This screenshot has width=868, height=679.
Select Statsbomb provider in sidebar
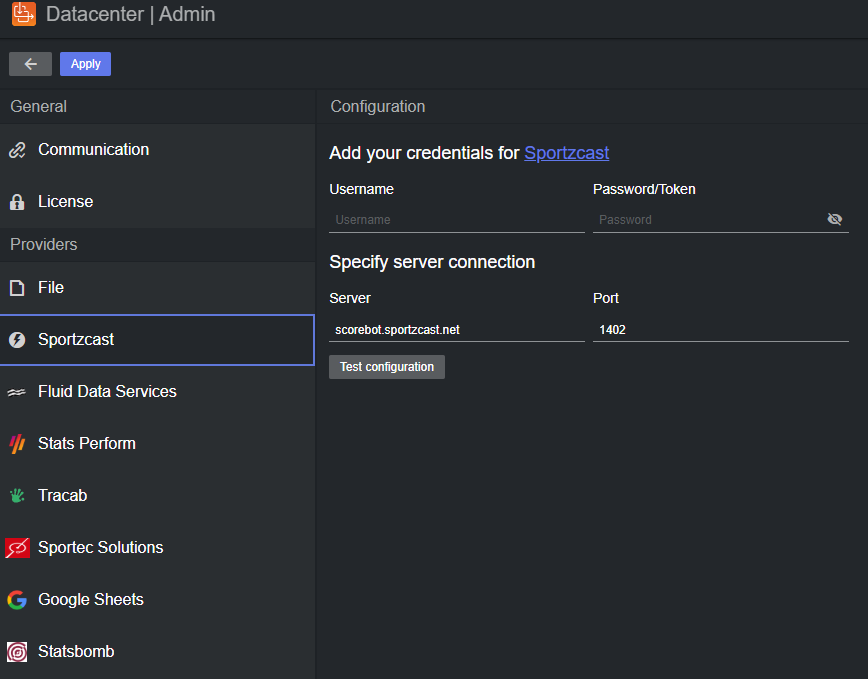pyautogui.click(x=76, y=652)
